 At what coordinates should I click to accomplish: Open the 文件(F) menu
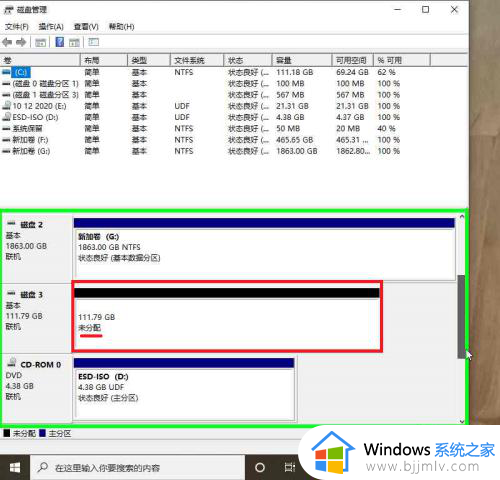pos(17,27)
